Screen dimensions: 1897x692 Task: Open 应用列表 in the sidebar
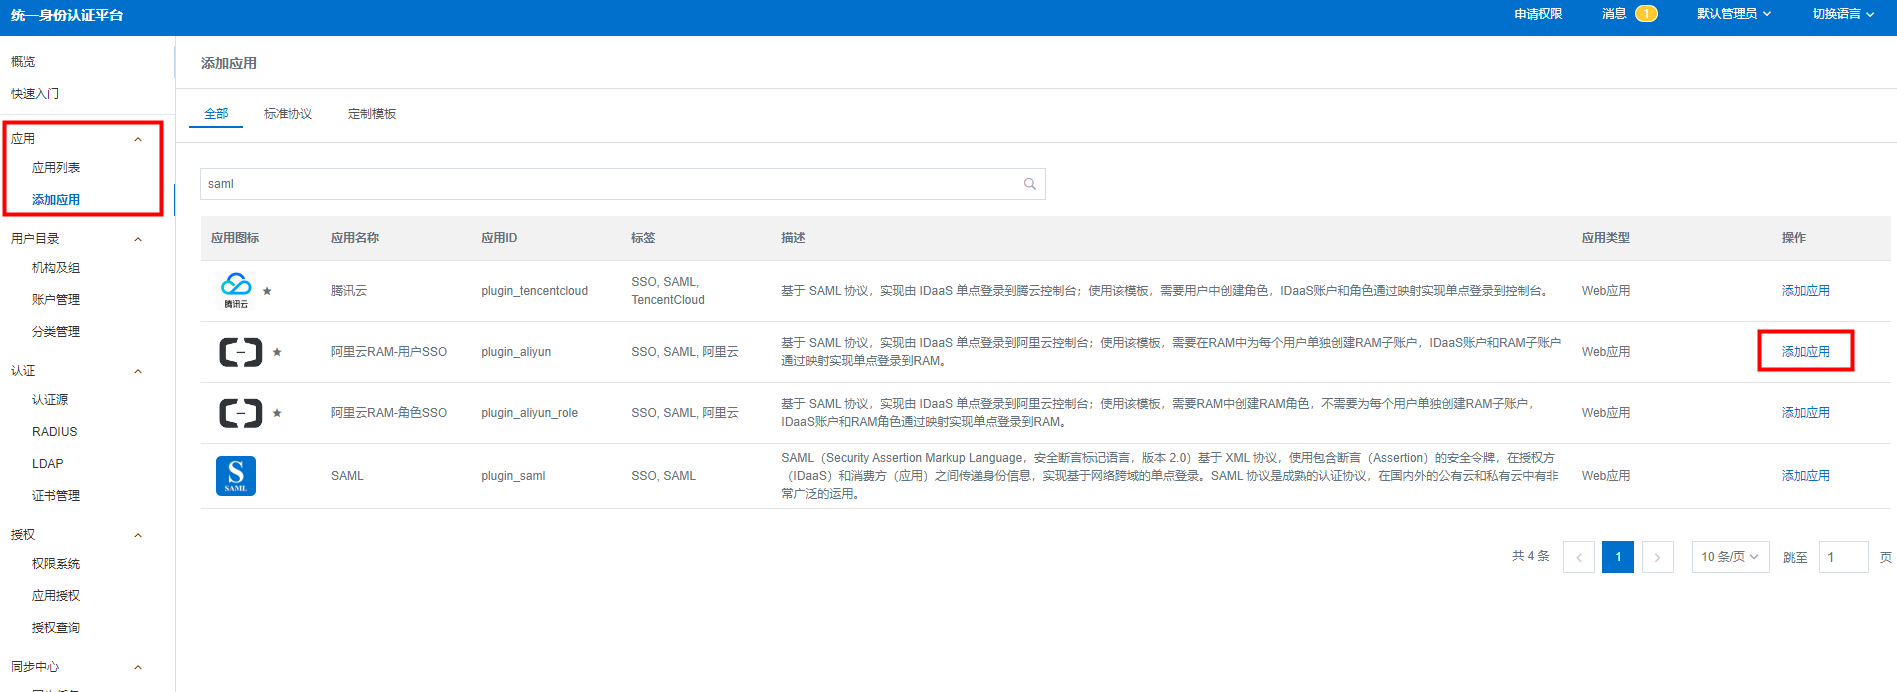pyautogui.click(x=56, y=168)
